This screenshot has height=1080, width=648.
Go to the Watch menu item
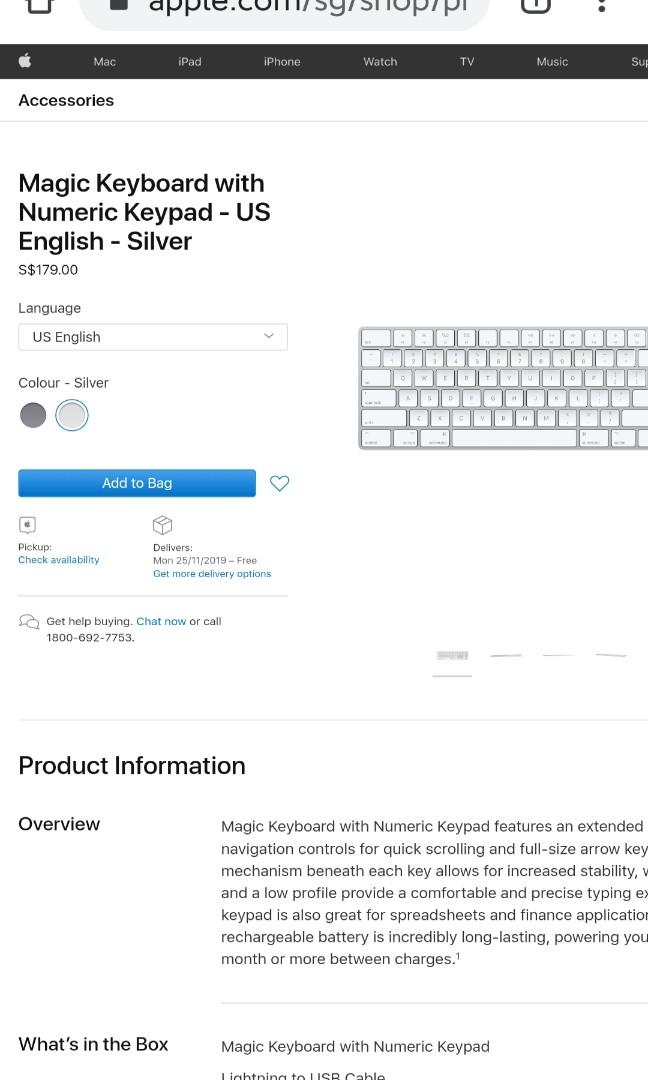tap(380, 62)
